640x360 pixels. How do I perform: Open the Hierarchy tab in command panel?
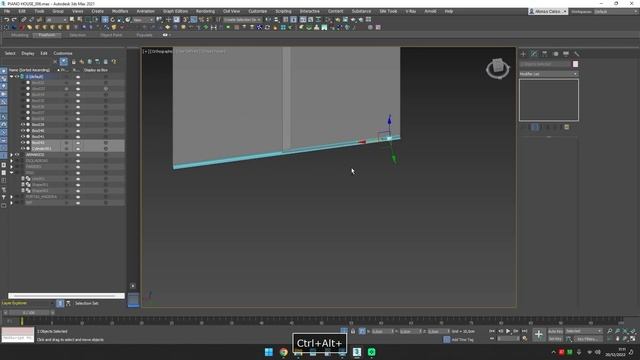pyautogui.click(x=544, y=54)
